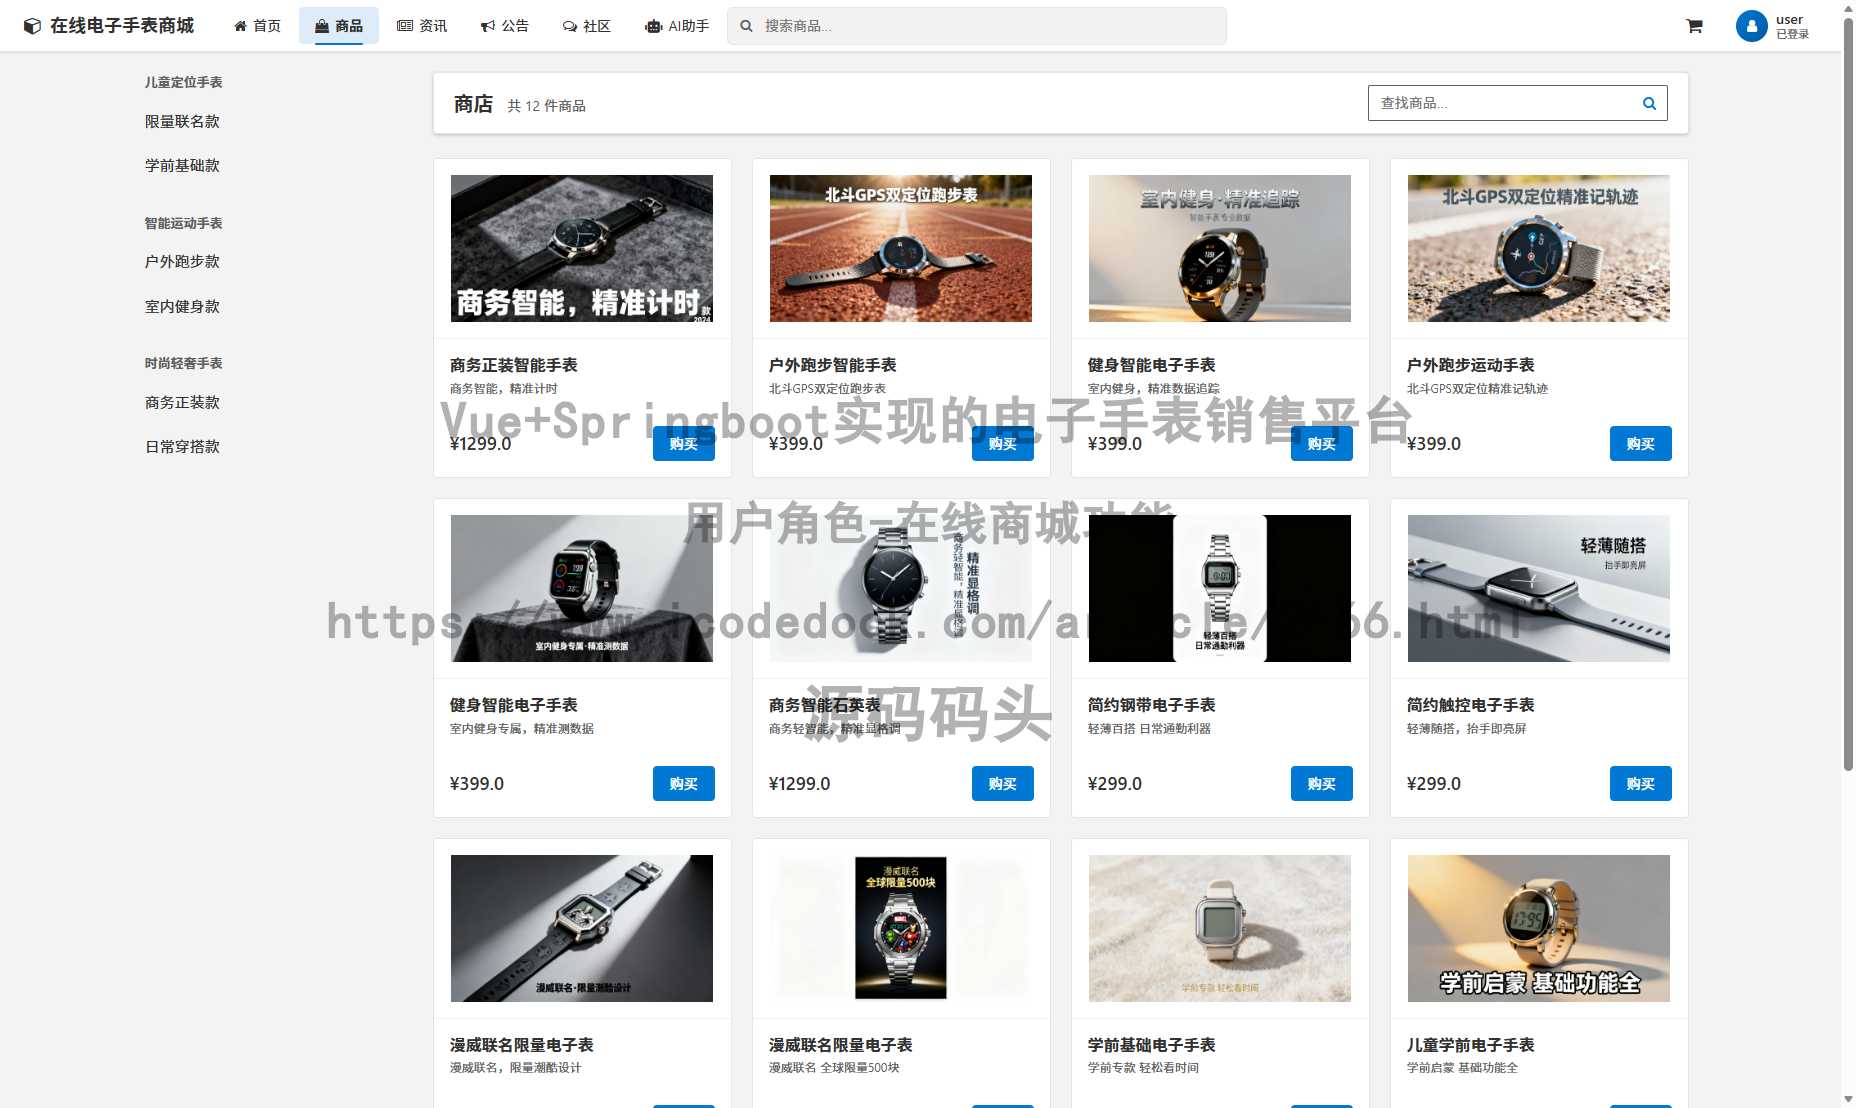Select the 商品 products navigation icon
Screen dimensions: 1856x1108
click(321, 25)
